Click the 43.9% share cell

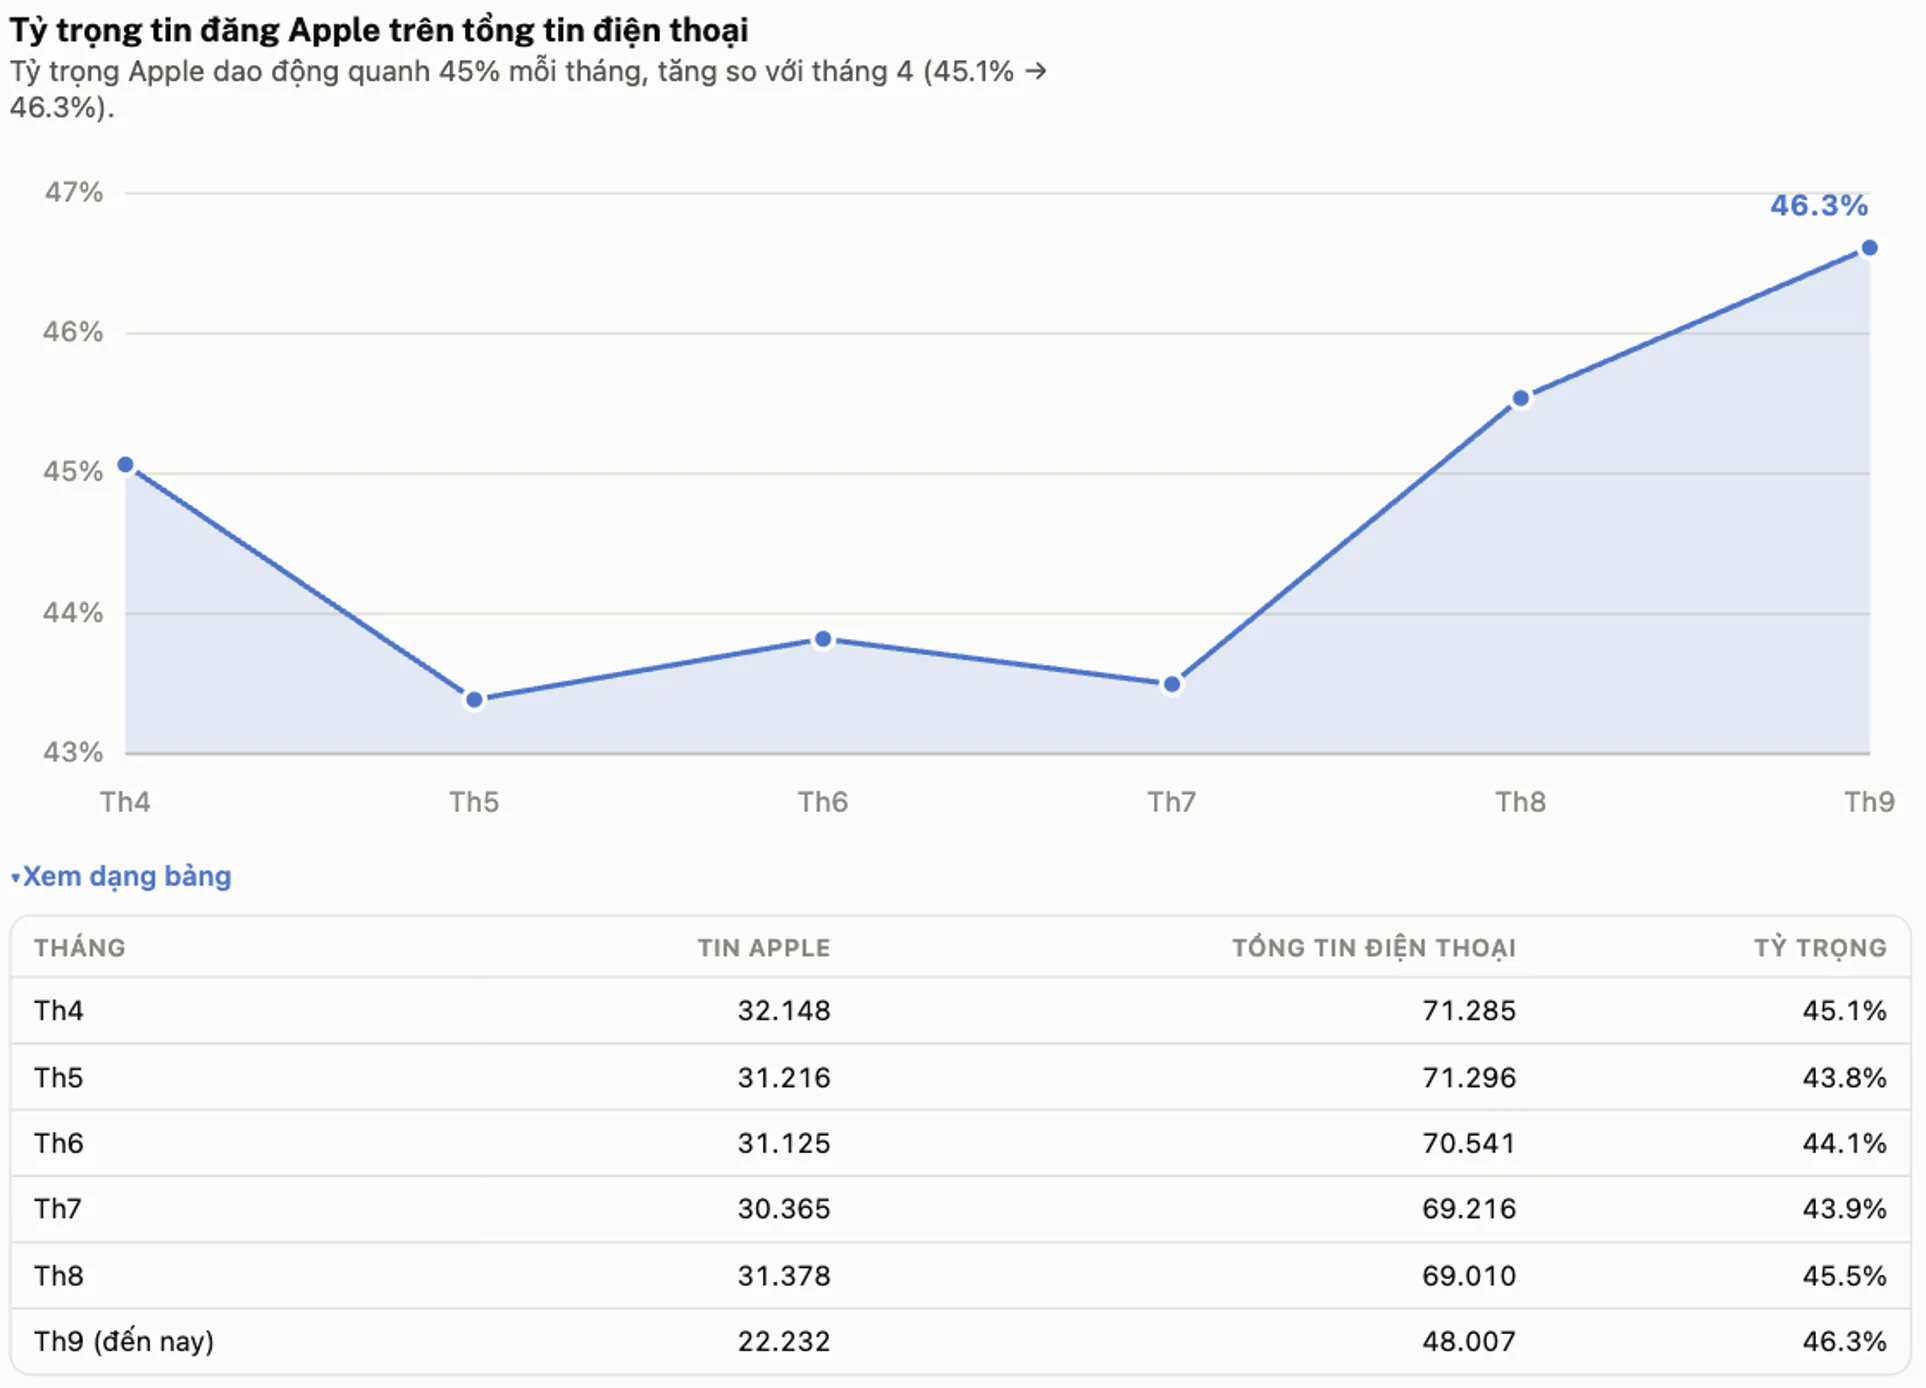[x=1845, y=1209]
